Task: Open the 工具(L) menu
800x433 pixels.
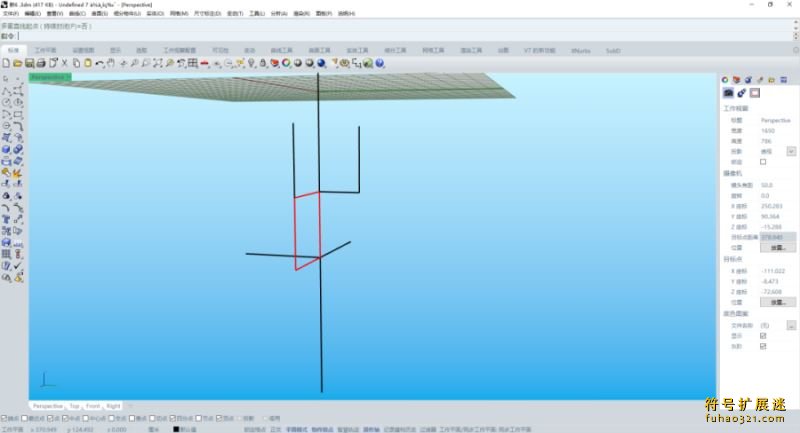Action: 257,13
